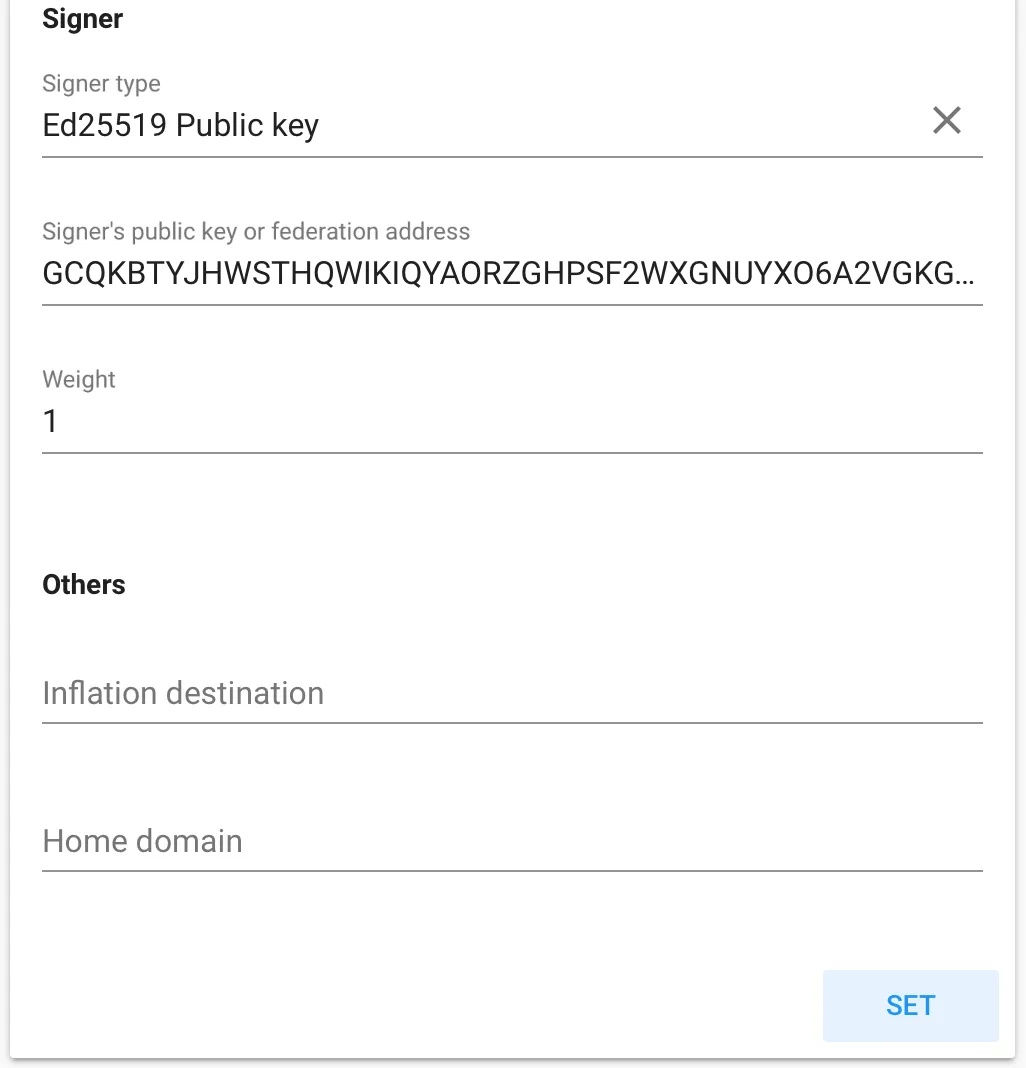Viewport: 1026px width, 1068px height.
Task: Focus the Inflation destination field
Action: pyautogui.click(x=512, y=693)
